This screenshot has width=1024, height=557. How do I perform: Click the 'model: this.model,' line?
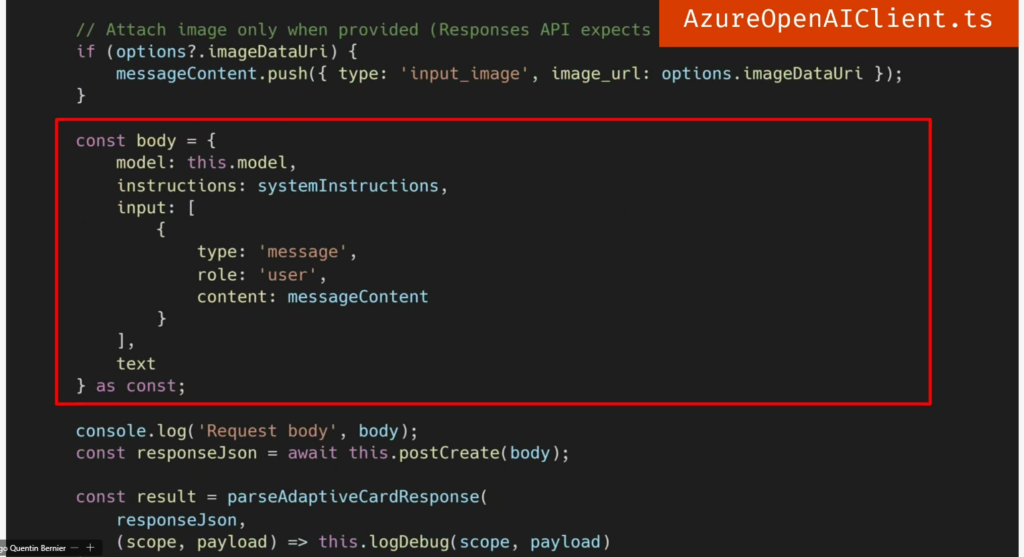click(x=207, y=163)
